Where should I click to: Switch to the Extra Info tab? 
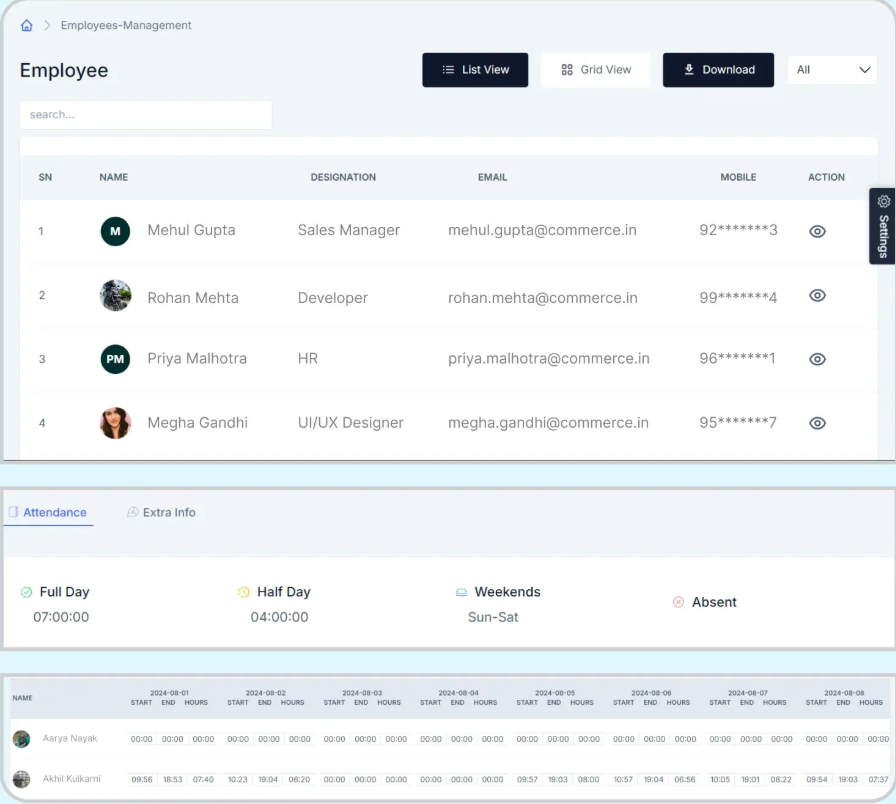162,512
